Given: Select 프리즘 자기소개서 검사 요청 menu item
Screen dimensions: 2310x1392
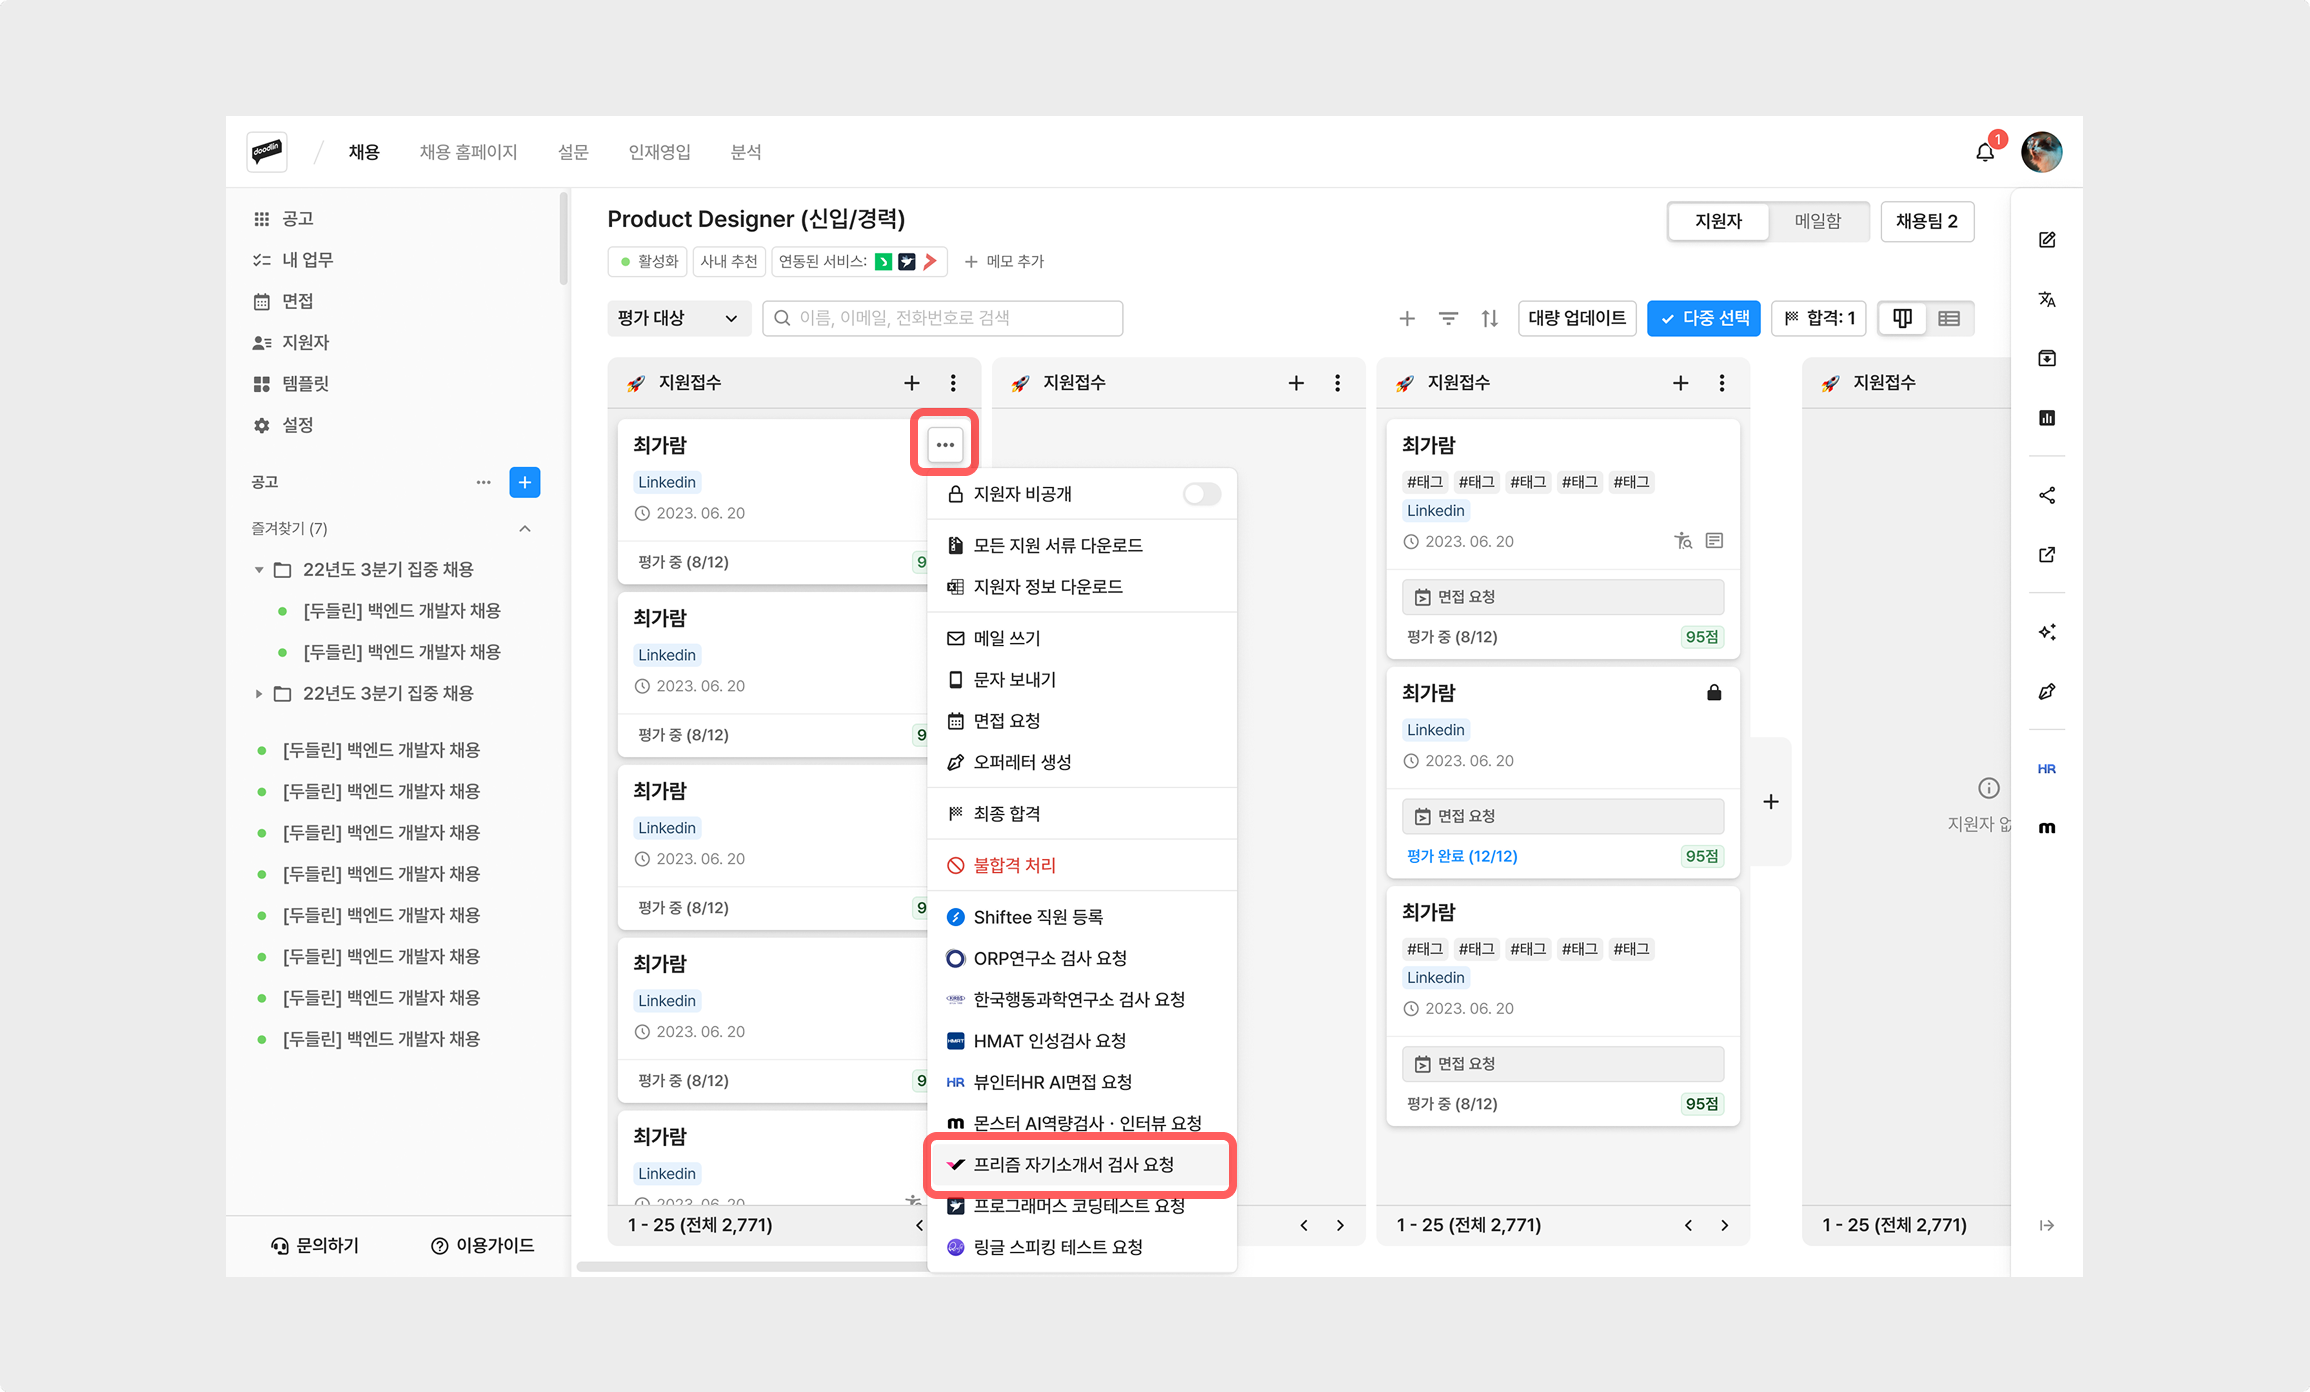Looking at the screenshot, I should point(1073,1164).
